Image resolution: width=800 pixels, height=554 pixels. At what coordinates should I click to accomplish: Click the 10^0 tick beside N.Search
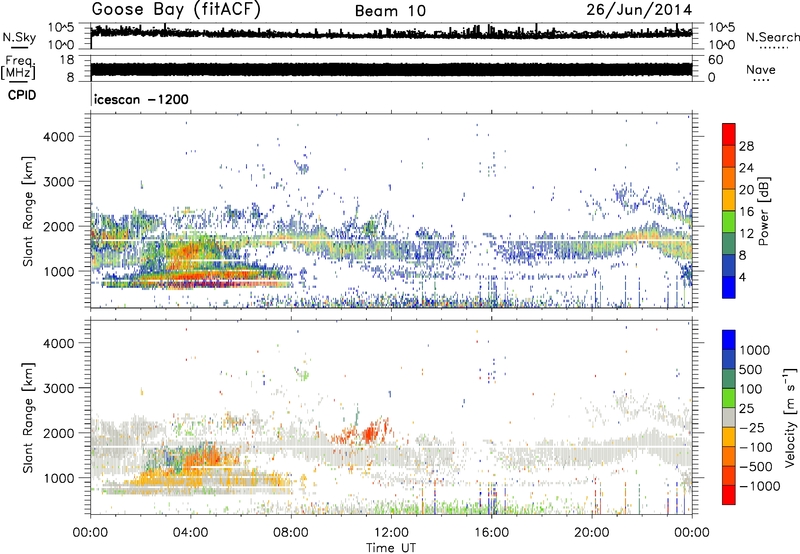(x=721, y=45)
